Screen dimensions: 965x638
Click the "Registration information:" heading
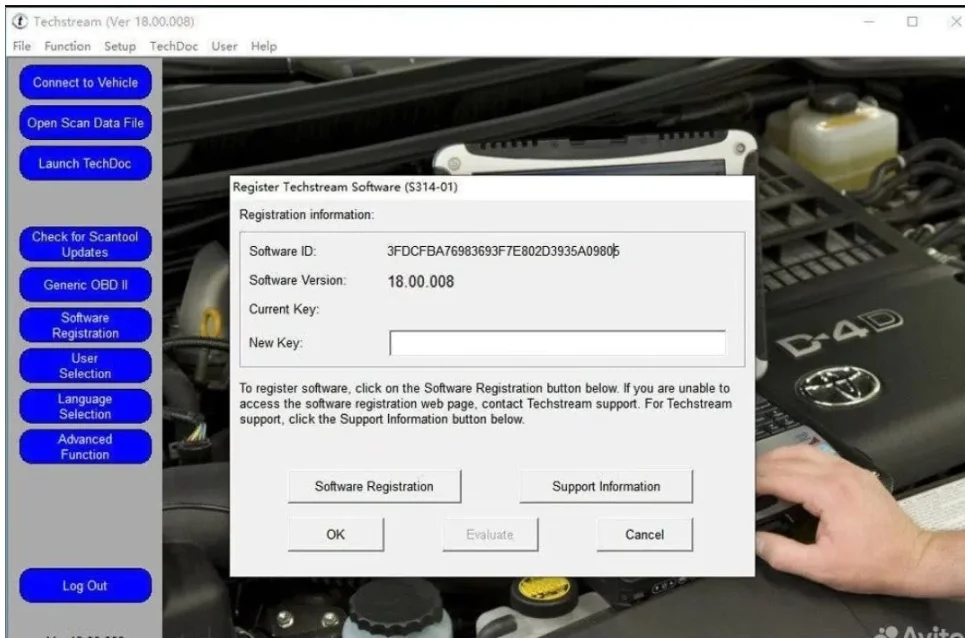point(306,215)
